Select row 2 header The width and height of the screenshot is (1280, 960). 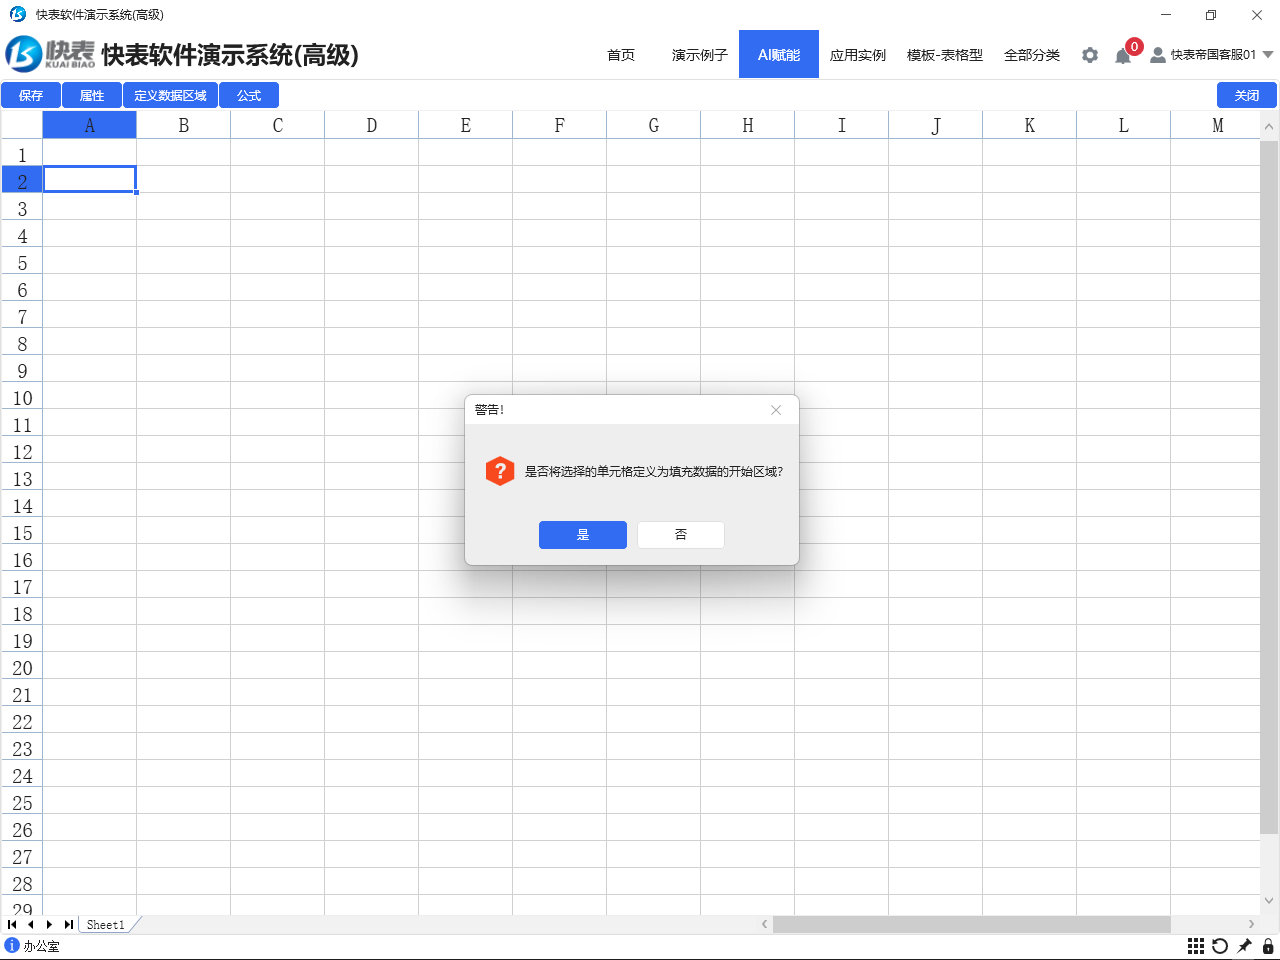tap(22, 181)
